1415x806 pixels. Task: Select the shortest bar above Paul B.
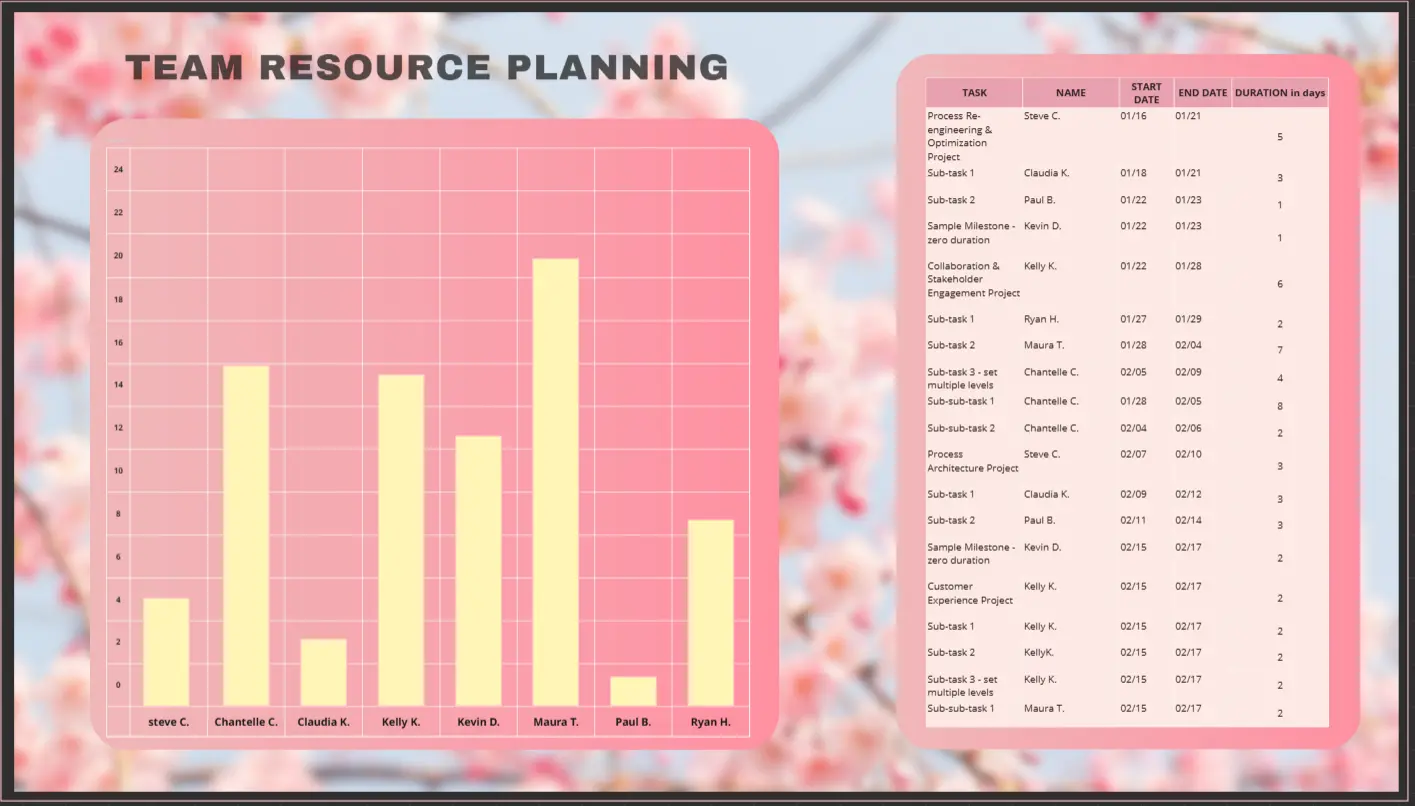[633, 690]
